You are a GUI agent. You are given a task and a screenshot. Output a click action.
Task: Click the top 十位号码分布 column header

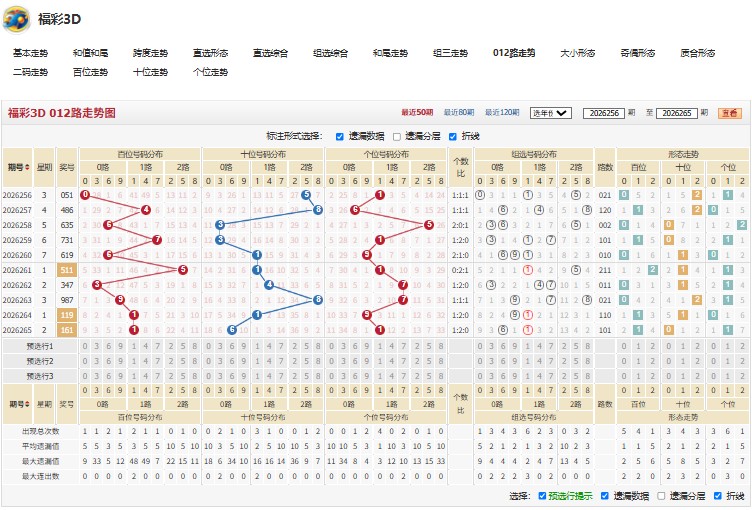coord(263,154)
